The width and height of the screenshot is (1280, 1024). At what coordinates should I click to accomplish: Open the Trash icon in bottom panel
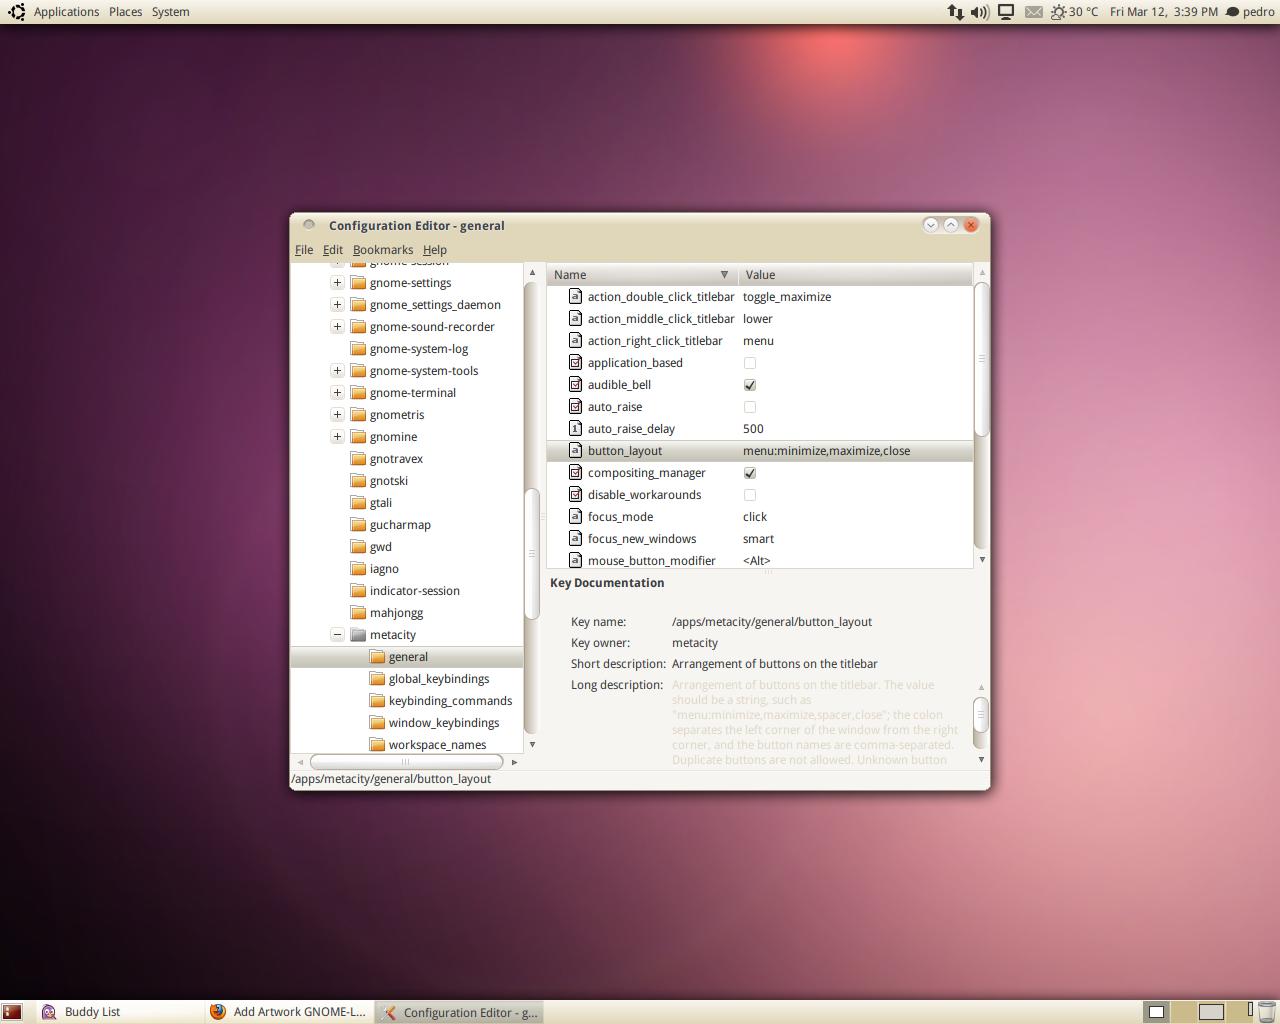coord(1267,1012)
